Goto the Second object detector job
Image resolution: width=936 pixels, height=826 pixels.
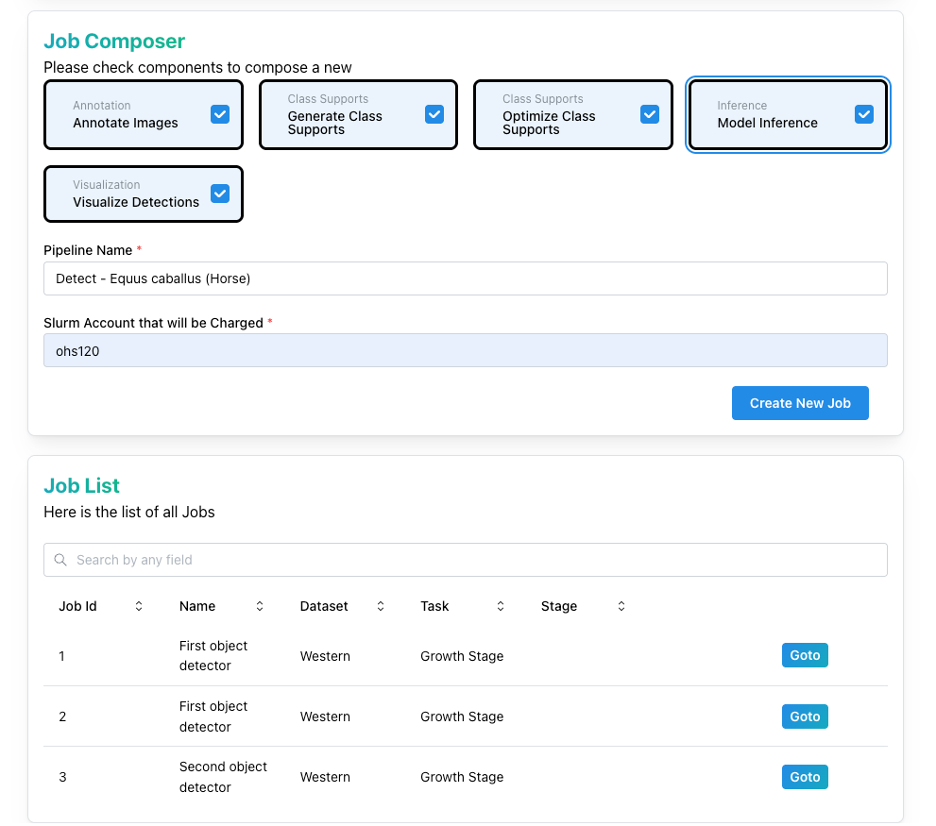point(805,777)
